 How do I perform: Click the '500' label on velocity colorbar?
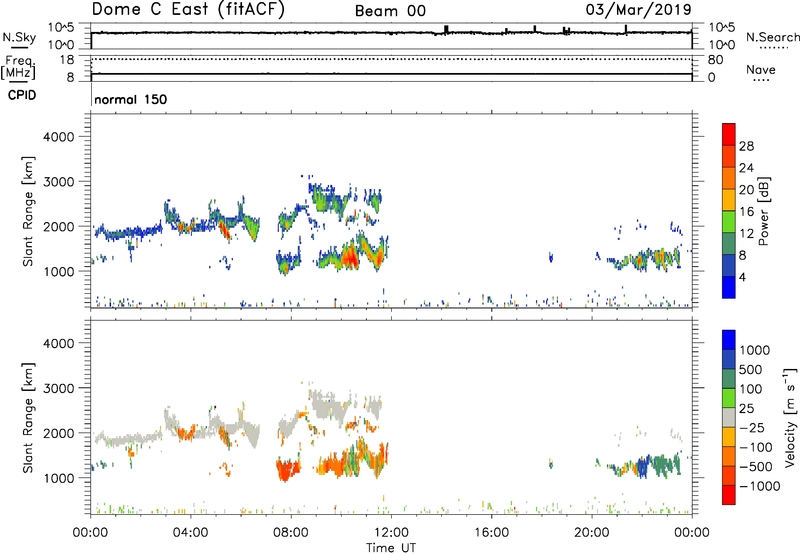point(751,370)
